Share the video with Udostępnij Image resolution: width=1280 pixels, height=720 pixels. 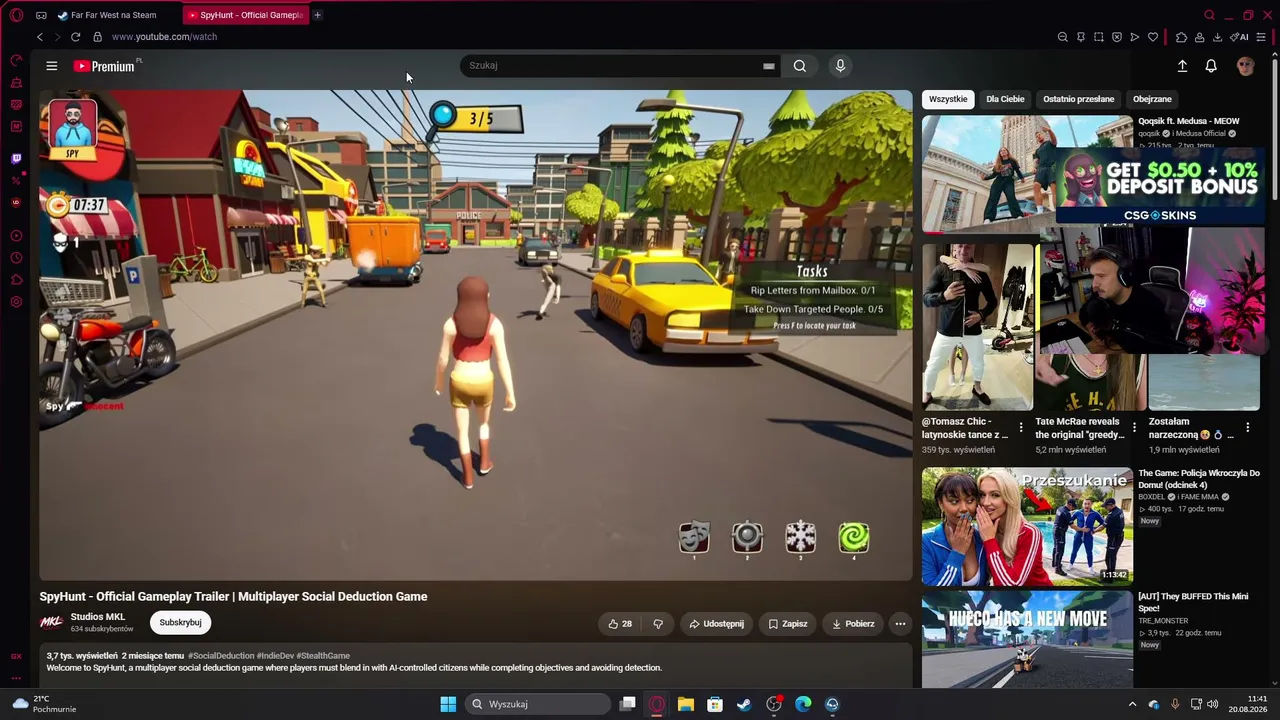pos(717,624)
